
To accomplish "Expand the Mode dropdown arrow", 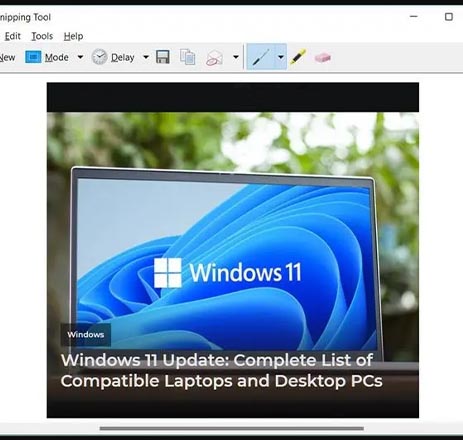I will click(80, 57).
